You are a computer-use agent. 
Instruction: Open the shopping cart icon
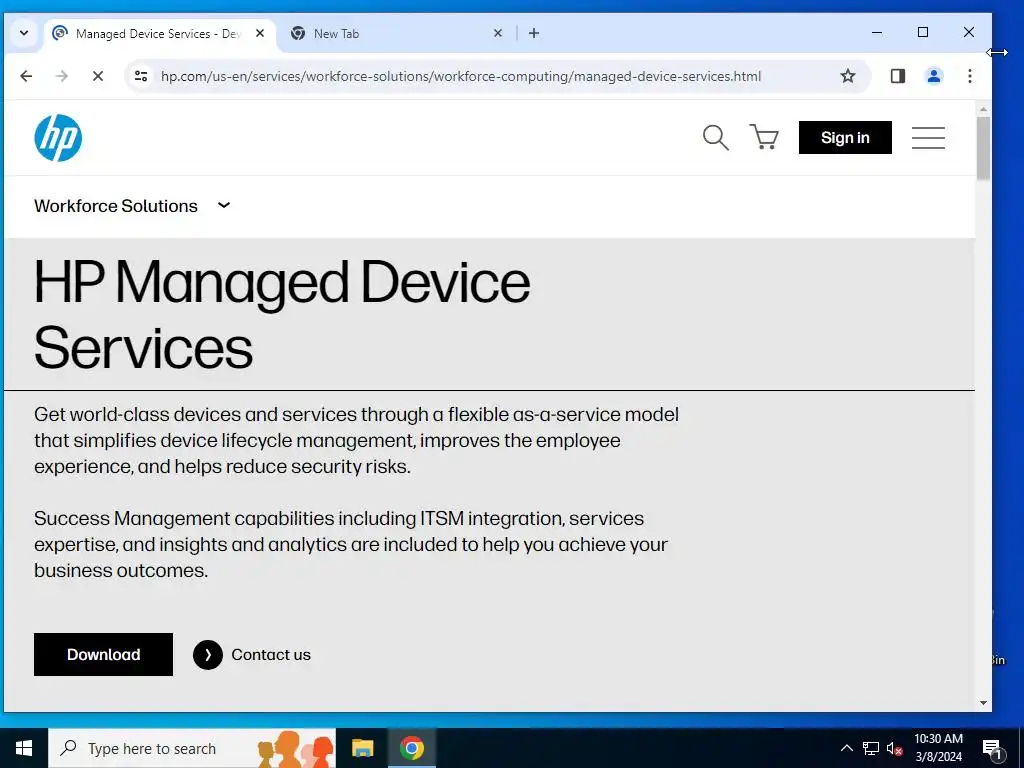[763, 137]
